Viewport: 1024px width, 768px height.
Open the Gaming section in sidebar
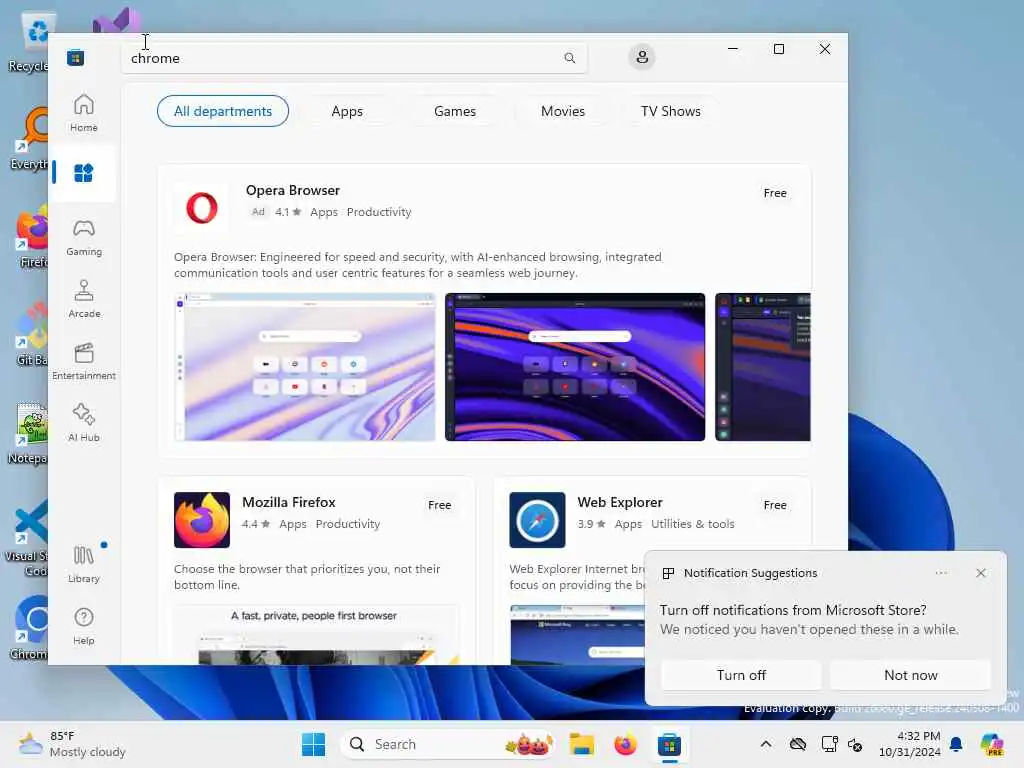pos(84,237)
